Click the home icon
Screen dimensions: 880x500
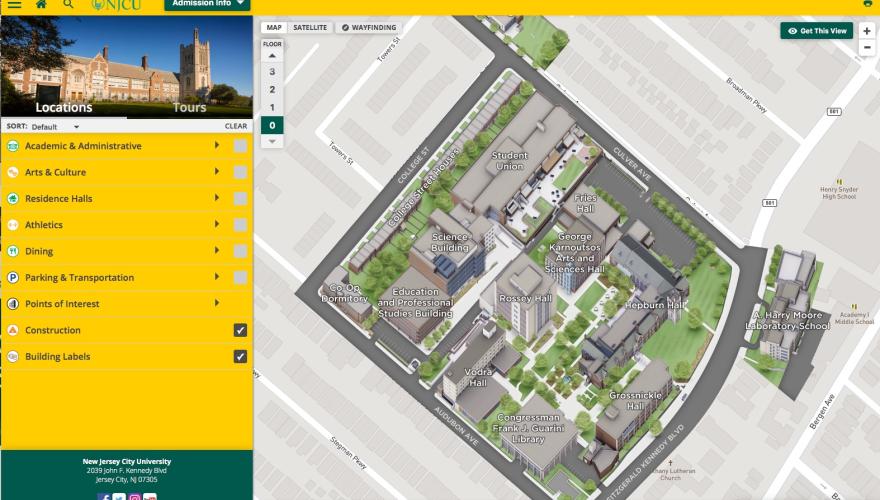pos(41,5)
